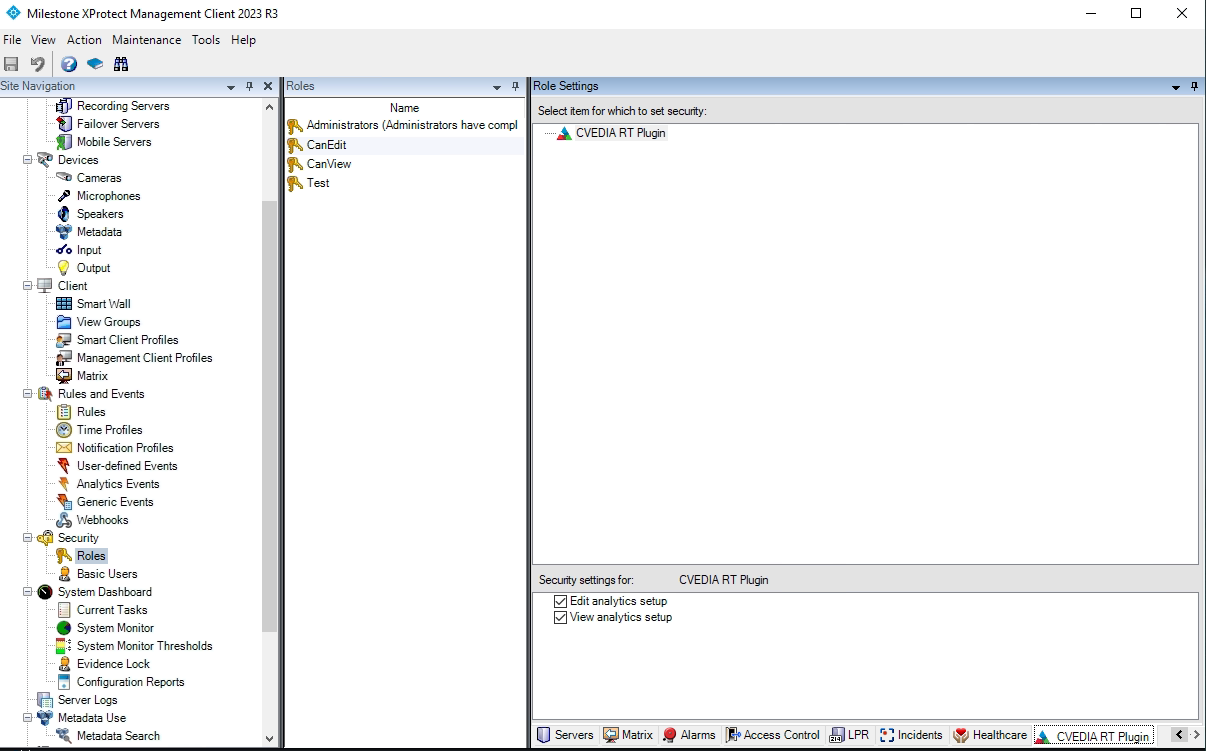Switch to the Healthcare tab
1206x751 pixels.
coord(990,735)
